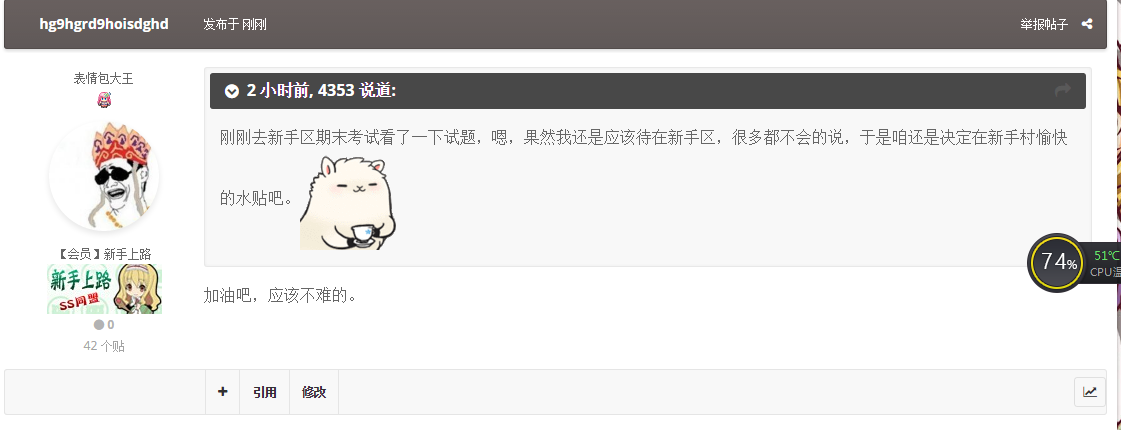The height and width of the screenshot is (430, 1121).
Task: Click the 新手上路 SS同盟 group banner
Action: click(x=104, y=288)
